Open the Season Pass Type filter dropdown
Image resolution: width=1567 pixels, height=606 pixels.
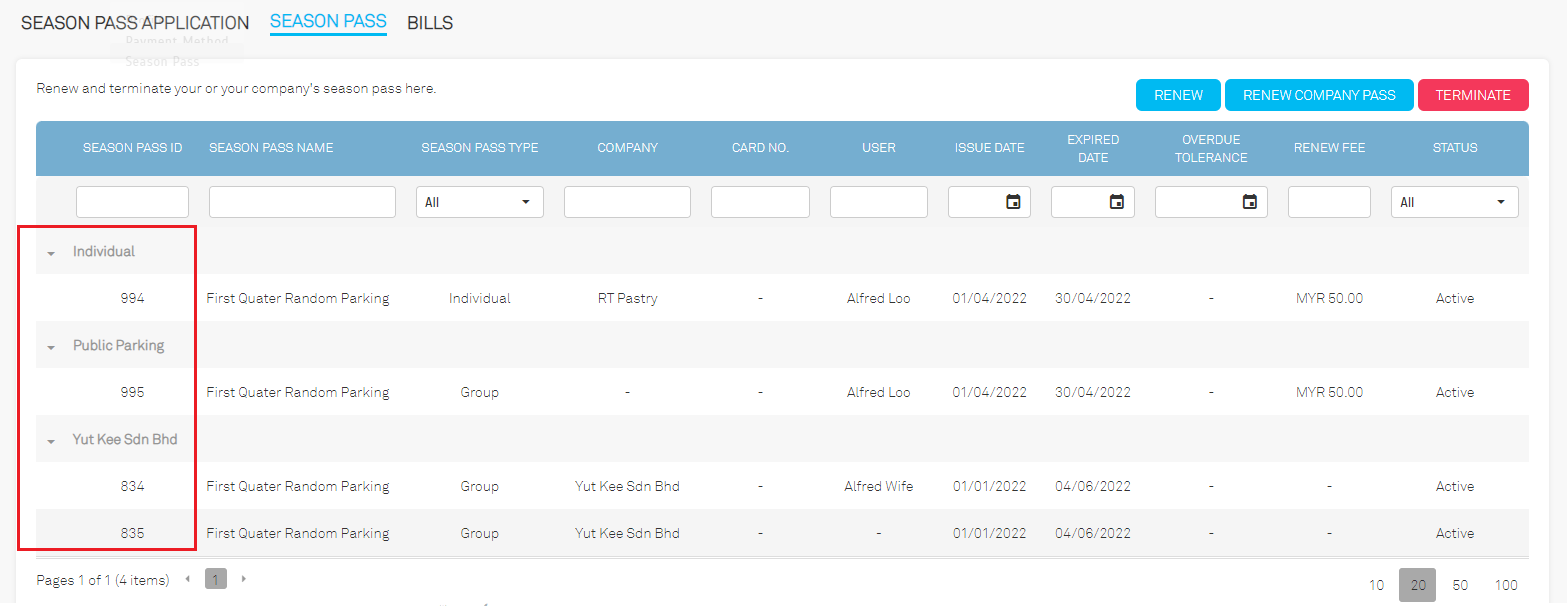479,202
